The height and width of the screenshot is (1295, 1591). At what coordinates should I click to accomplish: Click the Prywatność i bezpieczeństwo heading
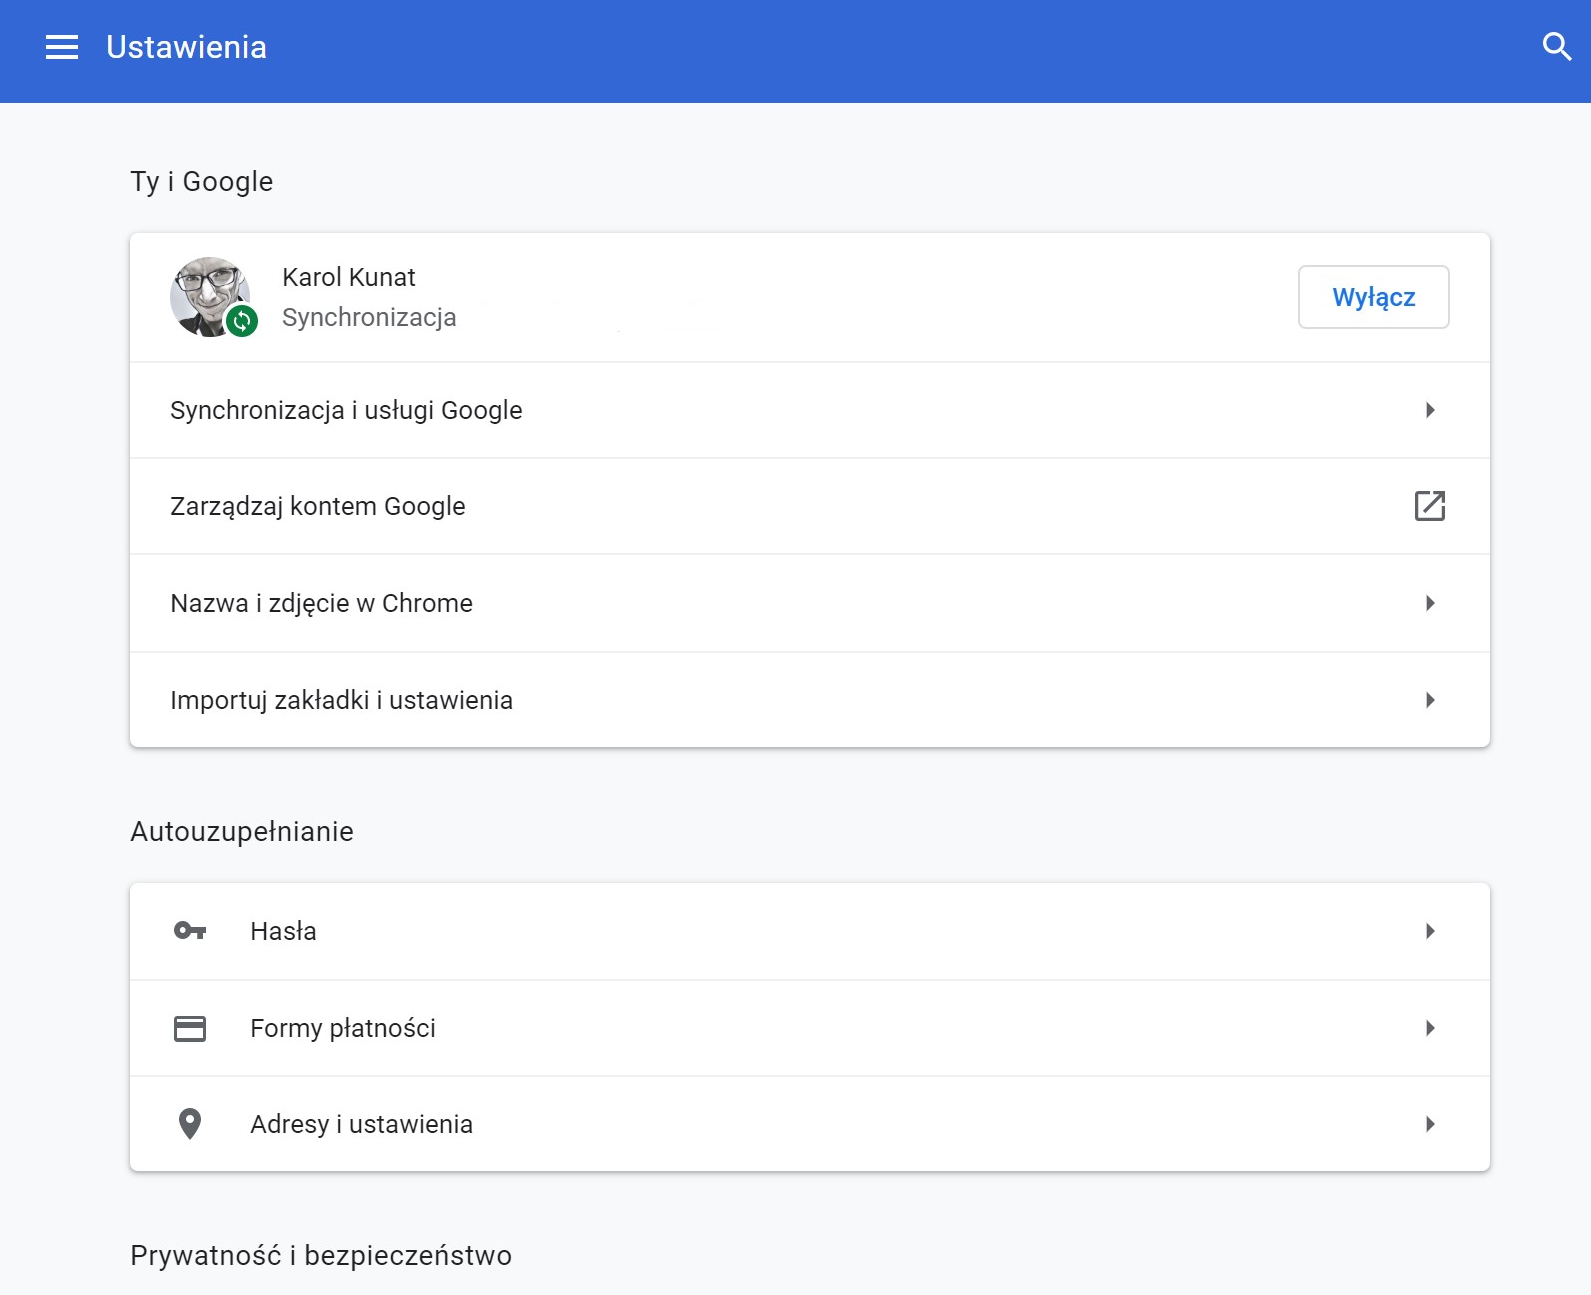click(321, 1255)
